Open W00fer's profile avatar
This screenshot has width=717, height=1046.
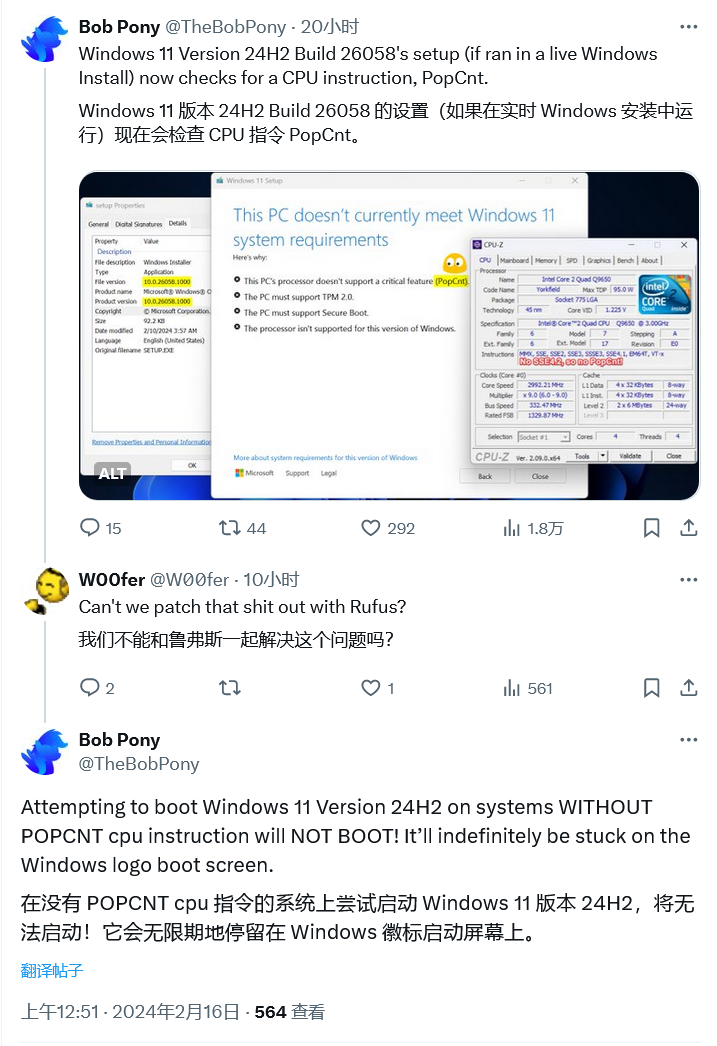(x=45, y=591)
